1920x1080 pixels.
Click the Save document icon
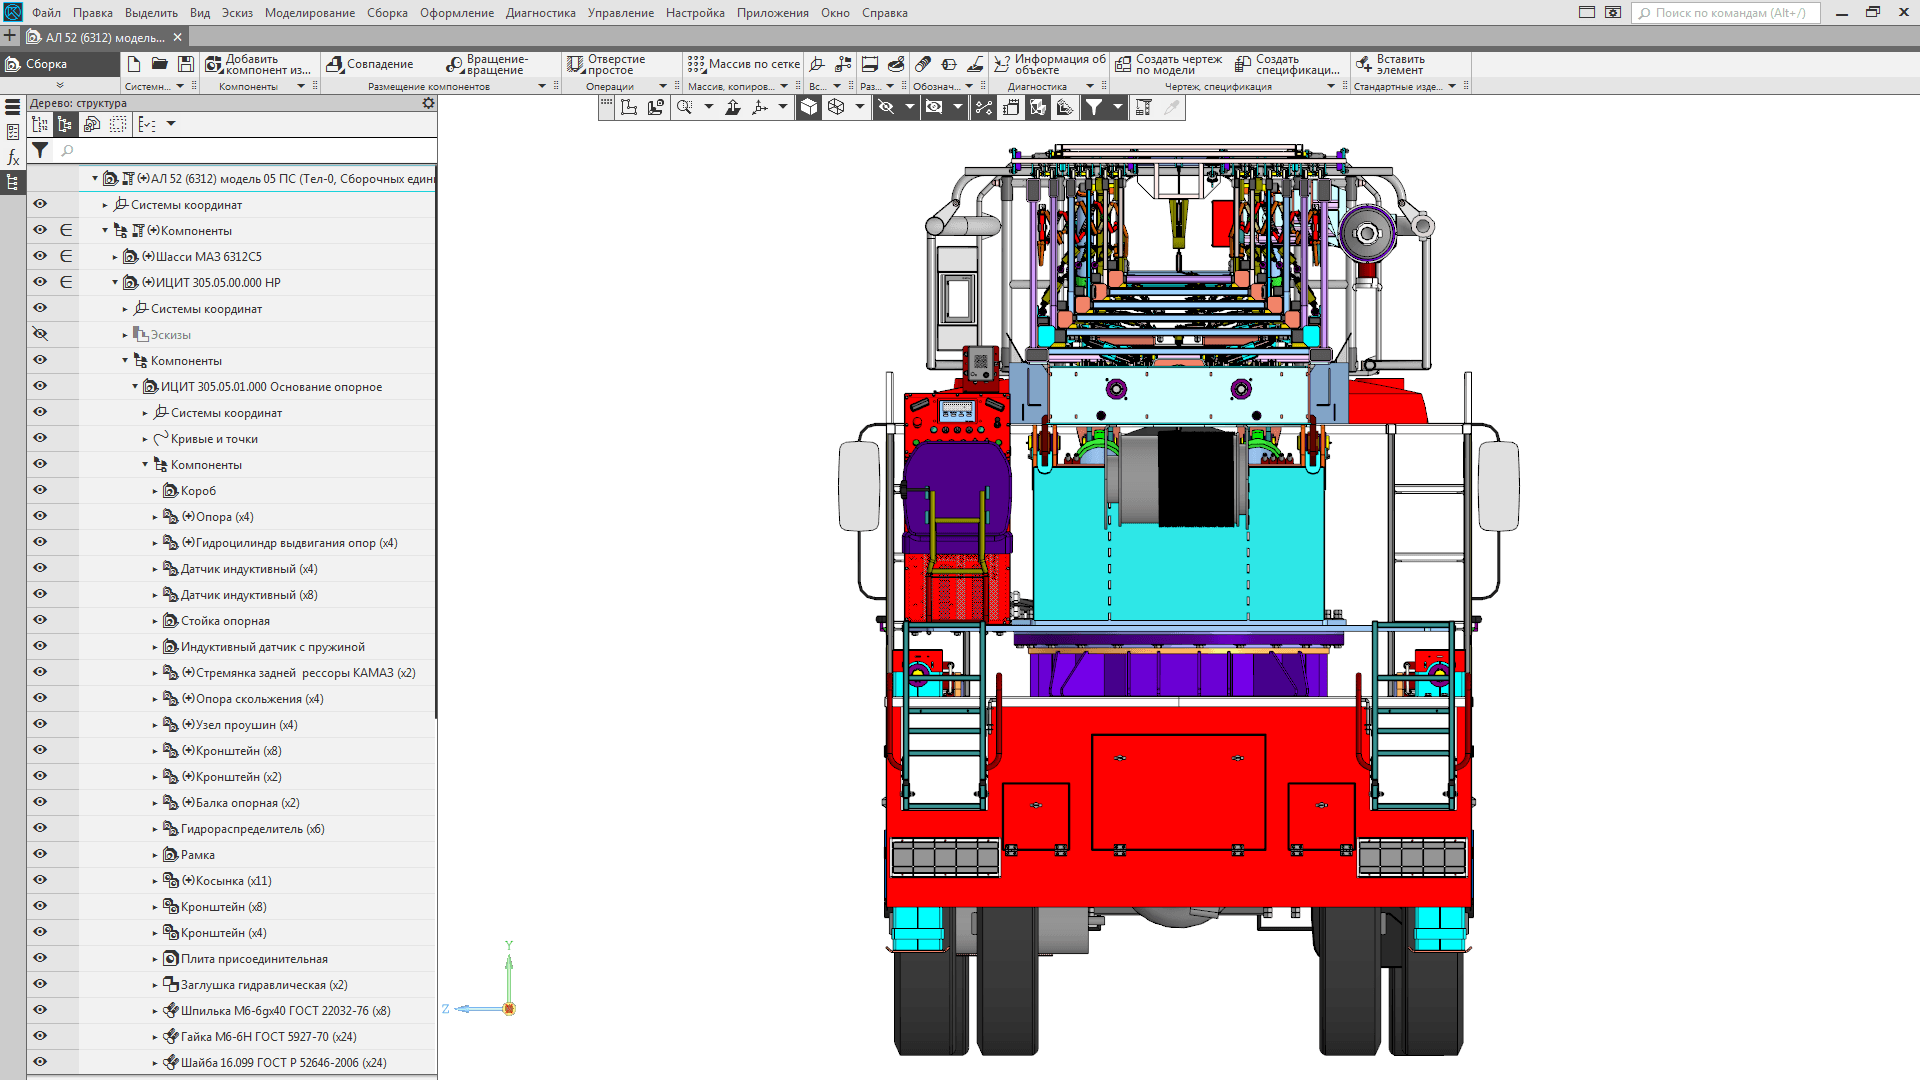tap(186, 64)
